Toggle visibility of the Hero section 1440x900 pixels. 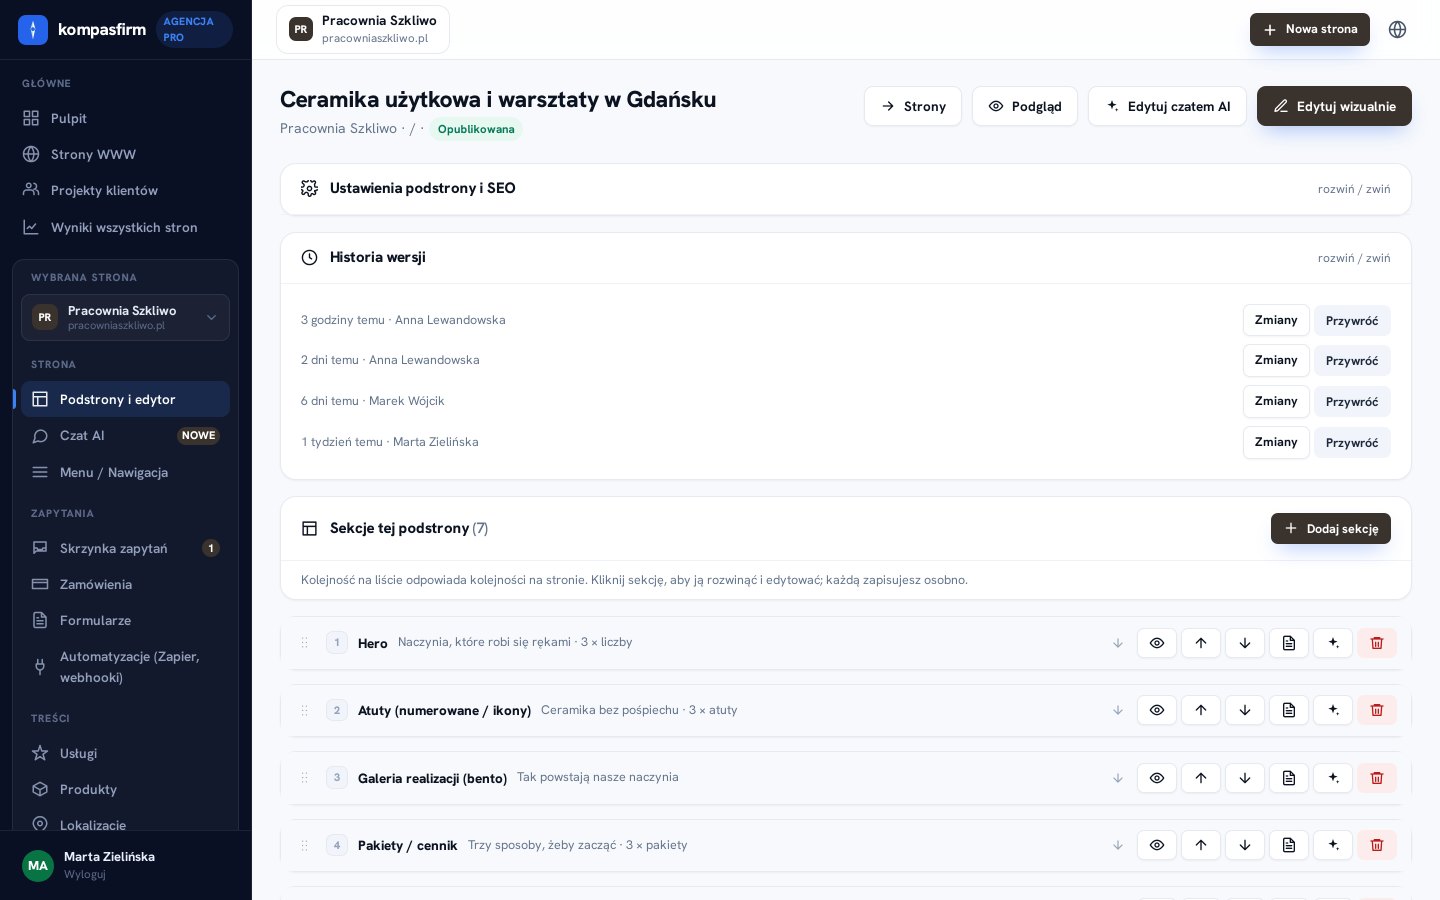[x=1156, y=643]
